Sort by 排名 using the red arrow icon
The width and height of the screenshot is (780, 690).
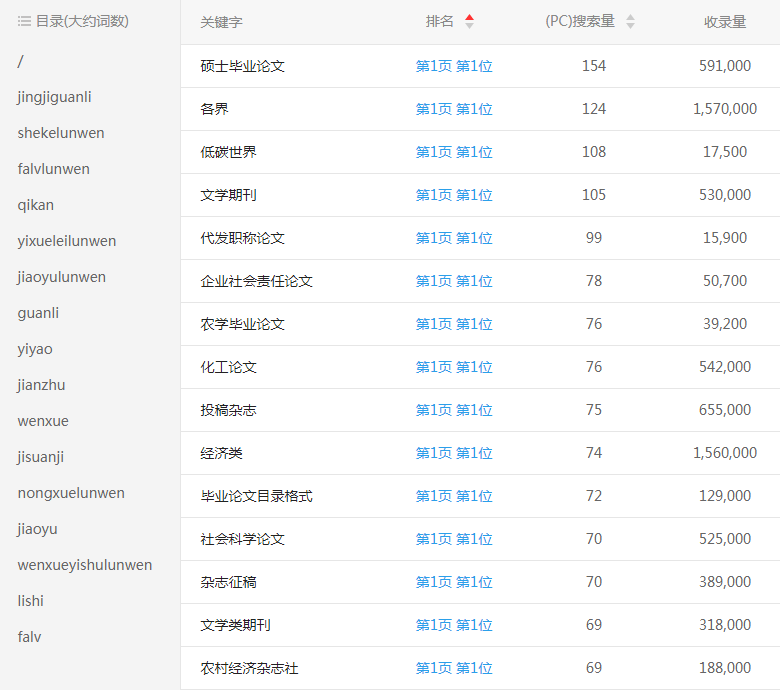pos(470,21)
